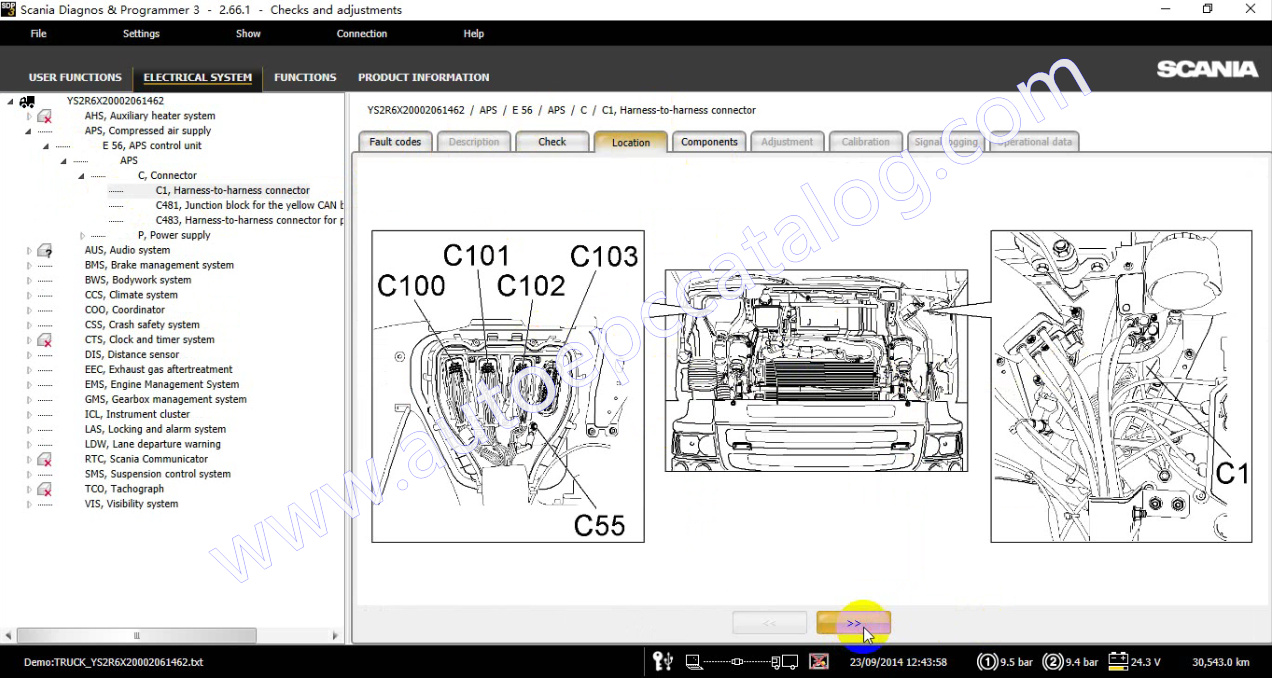Switch to the Electrical System section
This screenshot has height=678, width=1272.
[198, 77]
